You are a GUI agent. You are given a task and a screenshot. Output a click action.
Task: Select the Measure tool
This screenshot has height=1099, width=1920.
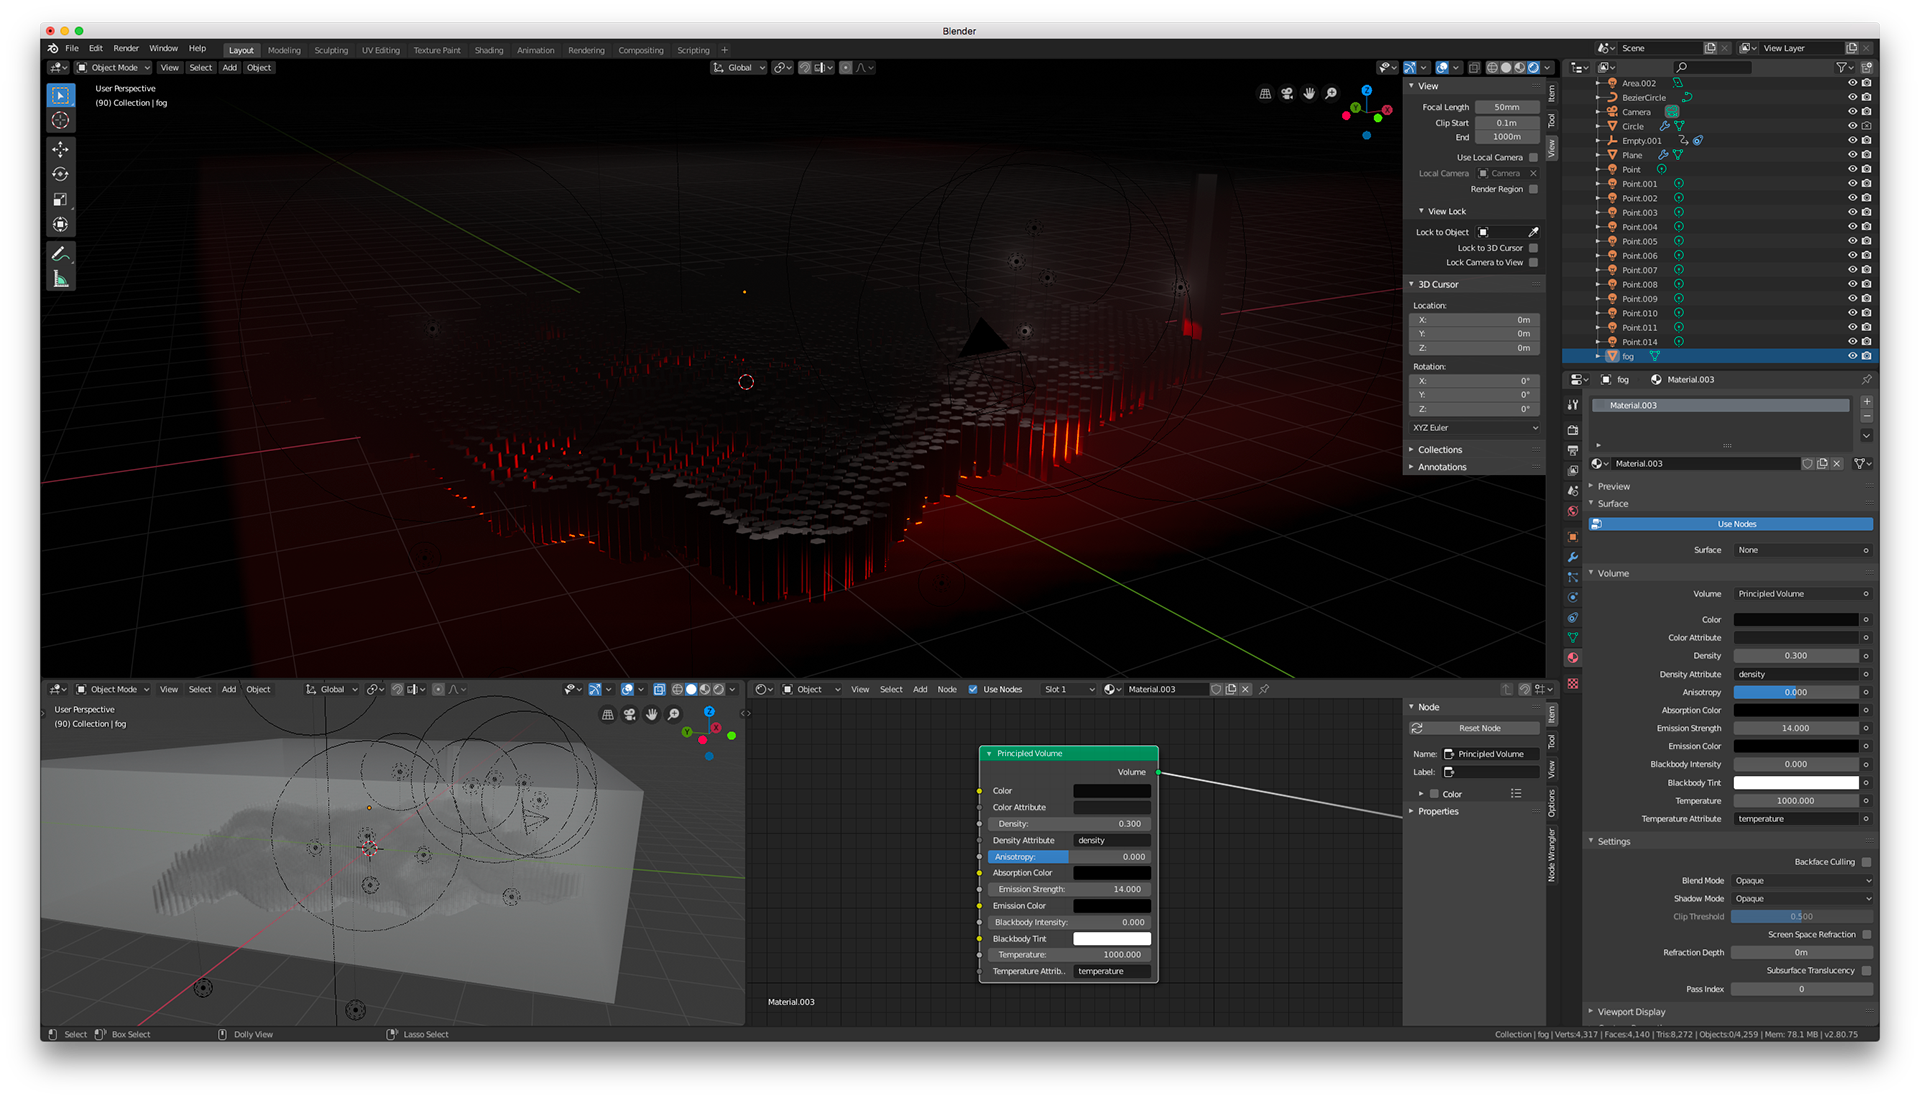[x=61, y=279]
